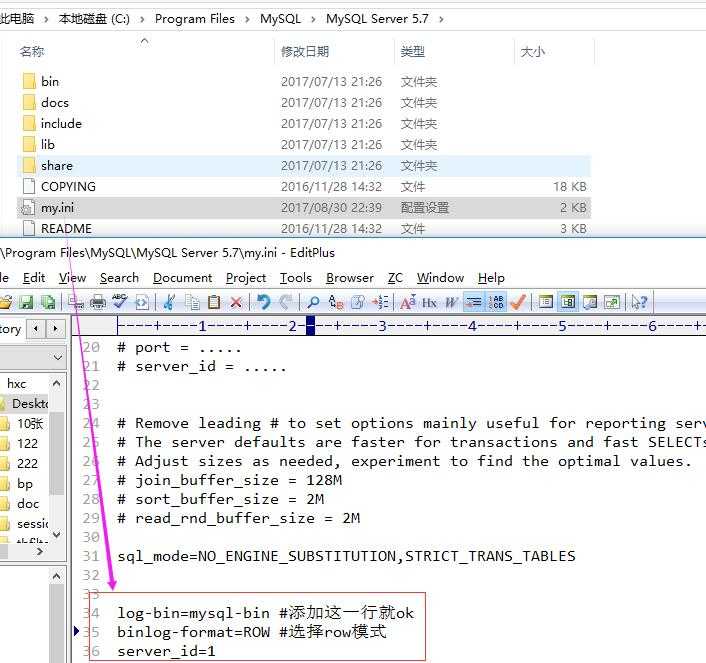Click the Cut scissors icon
Screen dimensions: 706x663
170,302
